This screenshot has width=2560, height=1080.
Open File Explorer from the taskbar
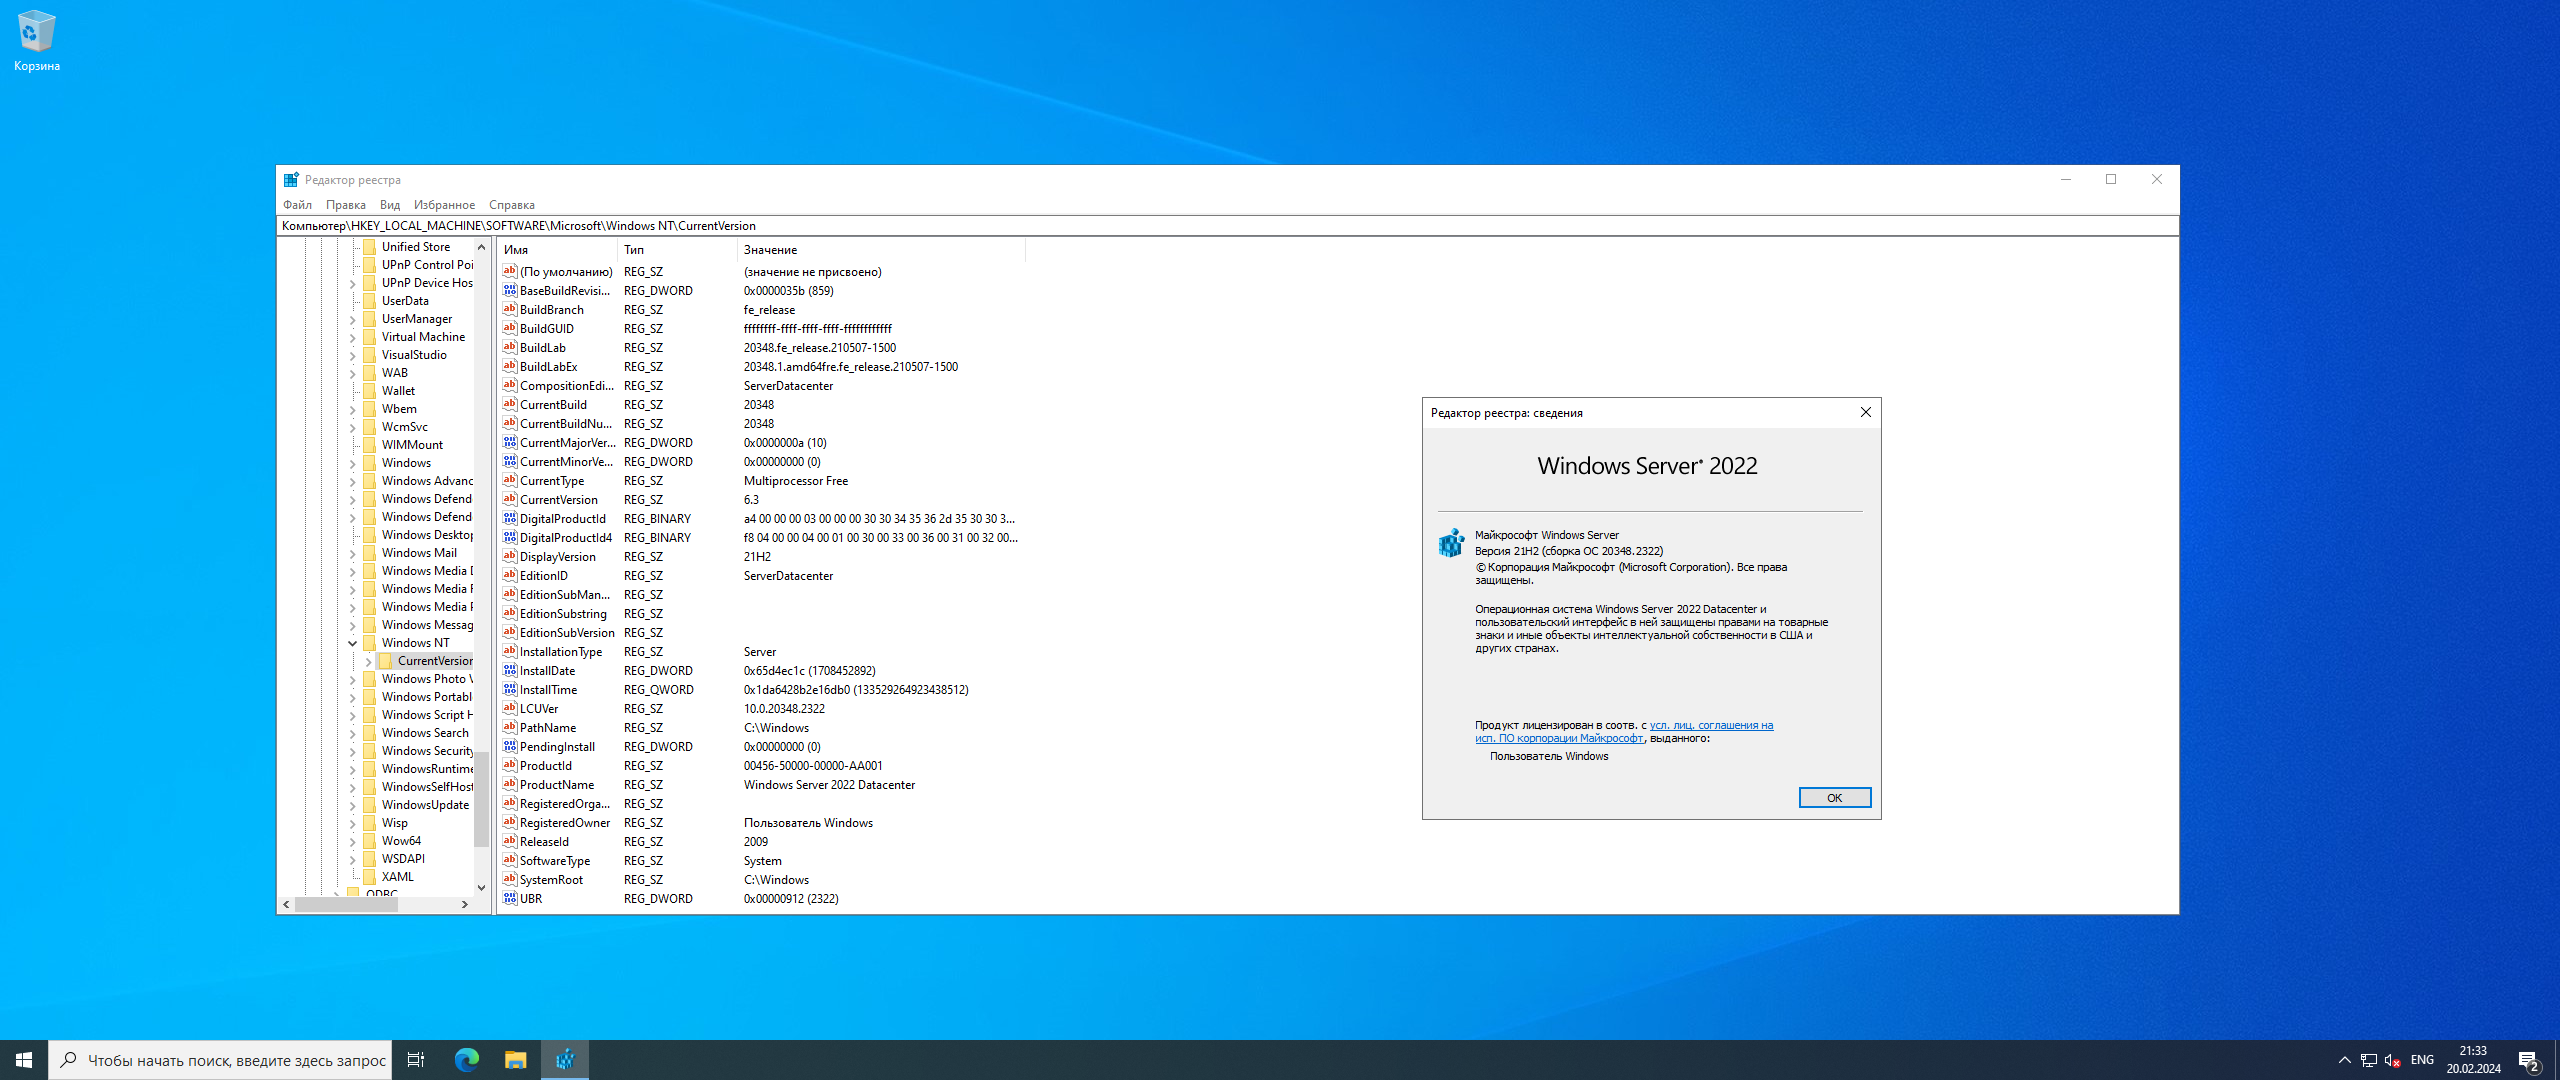click(x=515, y=1060)
